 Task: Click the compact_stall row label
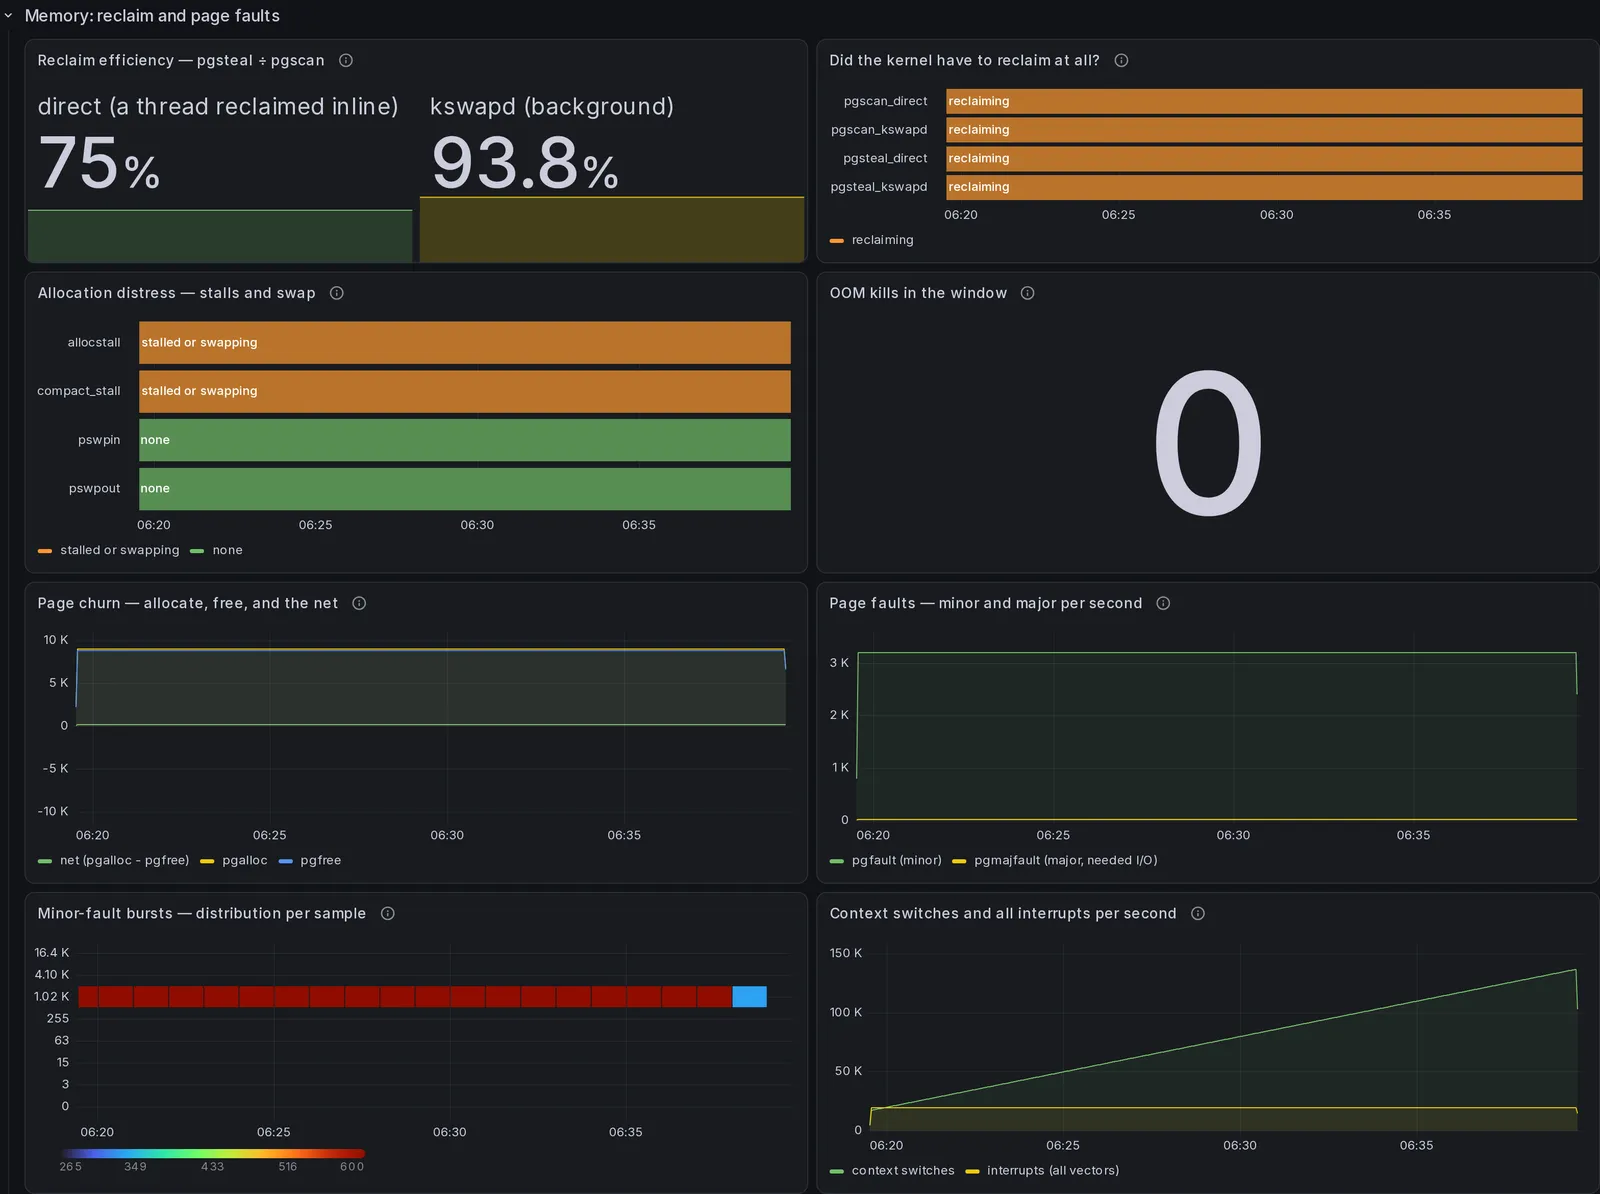(x=79, y=391)
